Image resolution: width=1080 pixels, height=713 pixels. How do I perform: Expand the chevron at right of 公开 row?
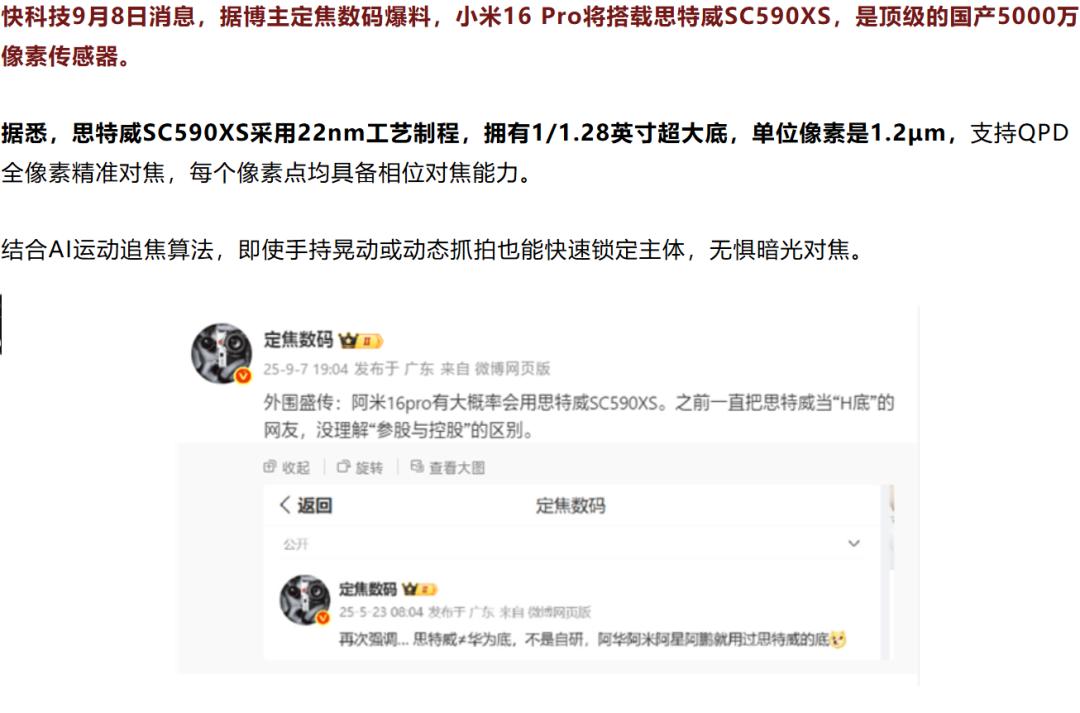point(854,544)
